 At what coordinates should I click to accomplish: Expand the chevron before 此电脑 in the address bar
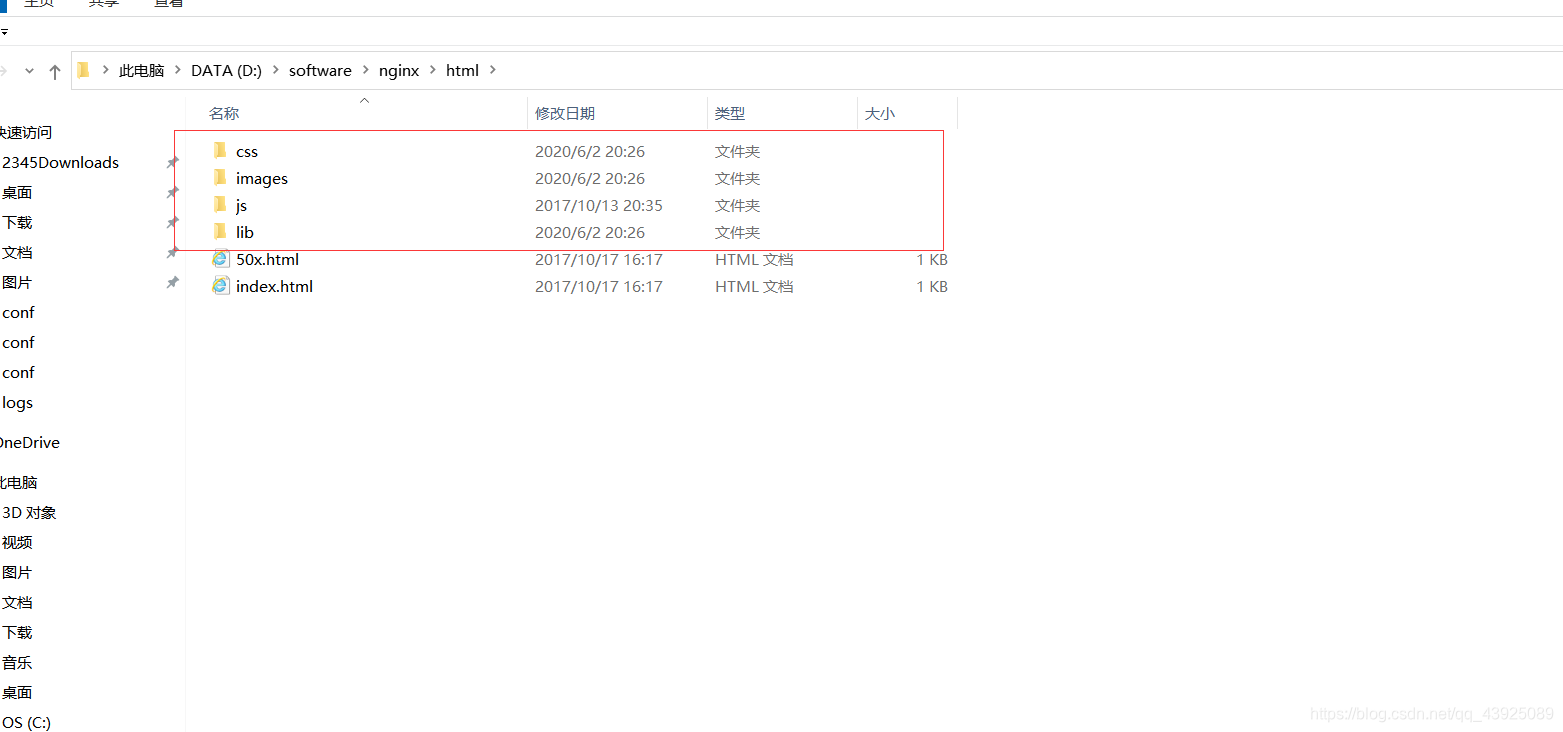coord(105,70)
